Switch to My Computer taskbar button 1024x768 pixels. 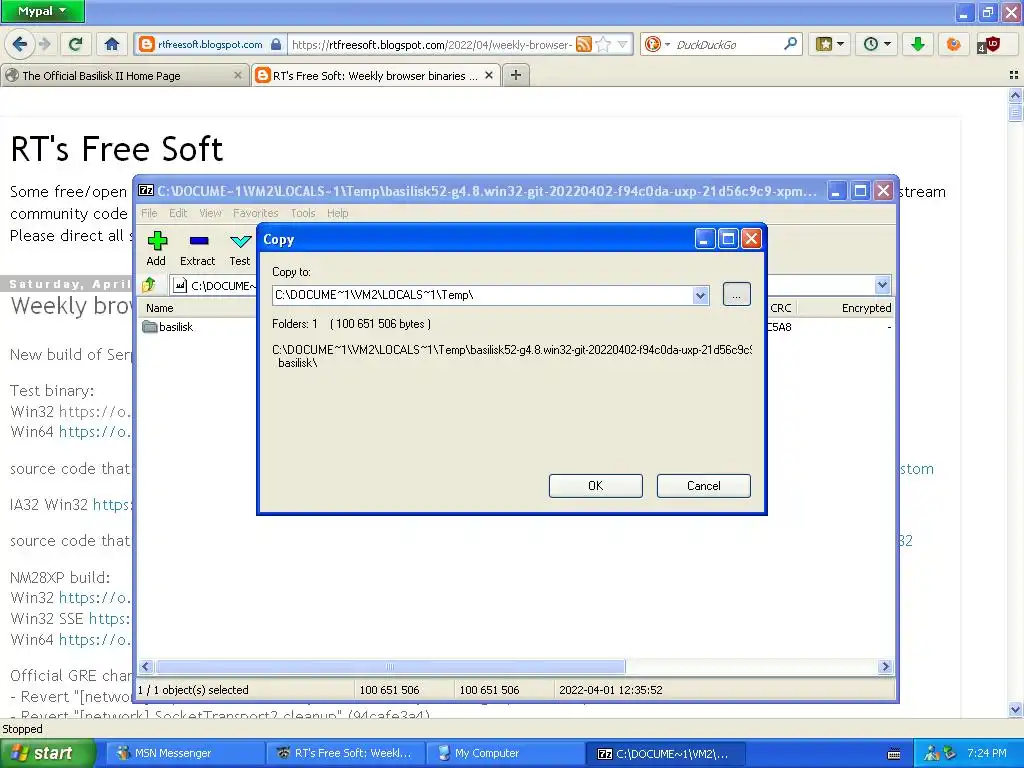click(x=505, y=753)
